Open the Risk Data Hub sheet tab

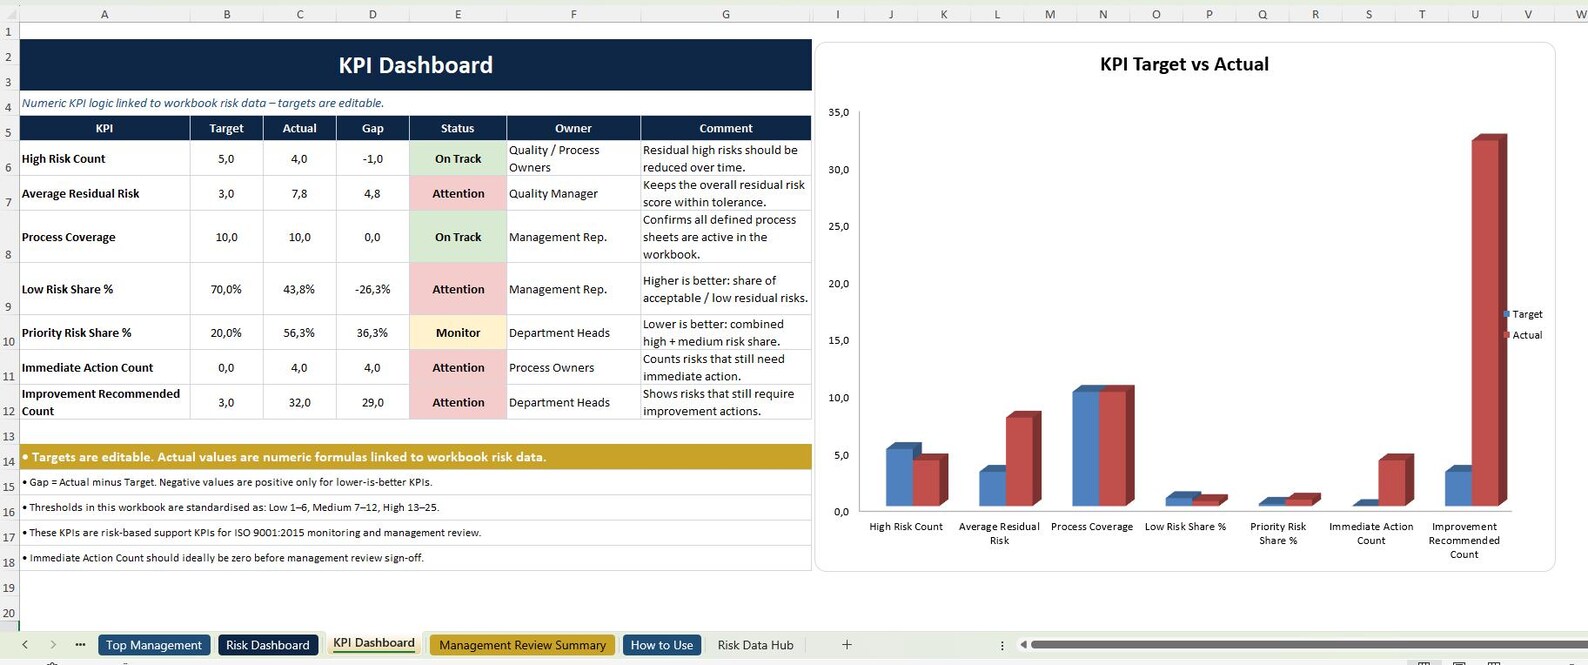click(756, 645)
